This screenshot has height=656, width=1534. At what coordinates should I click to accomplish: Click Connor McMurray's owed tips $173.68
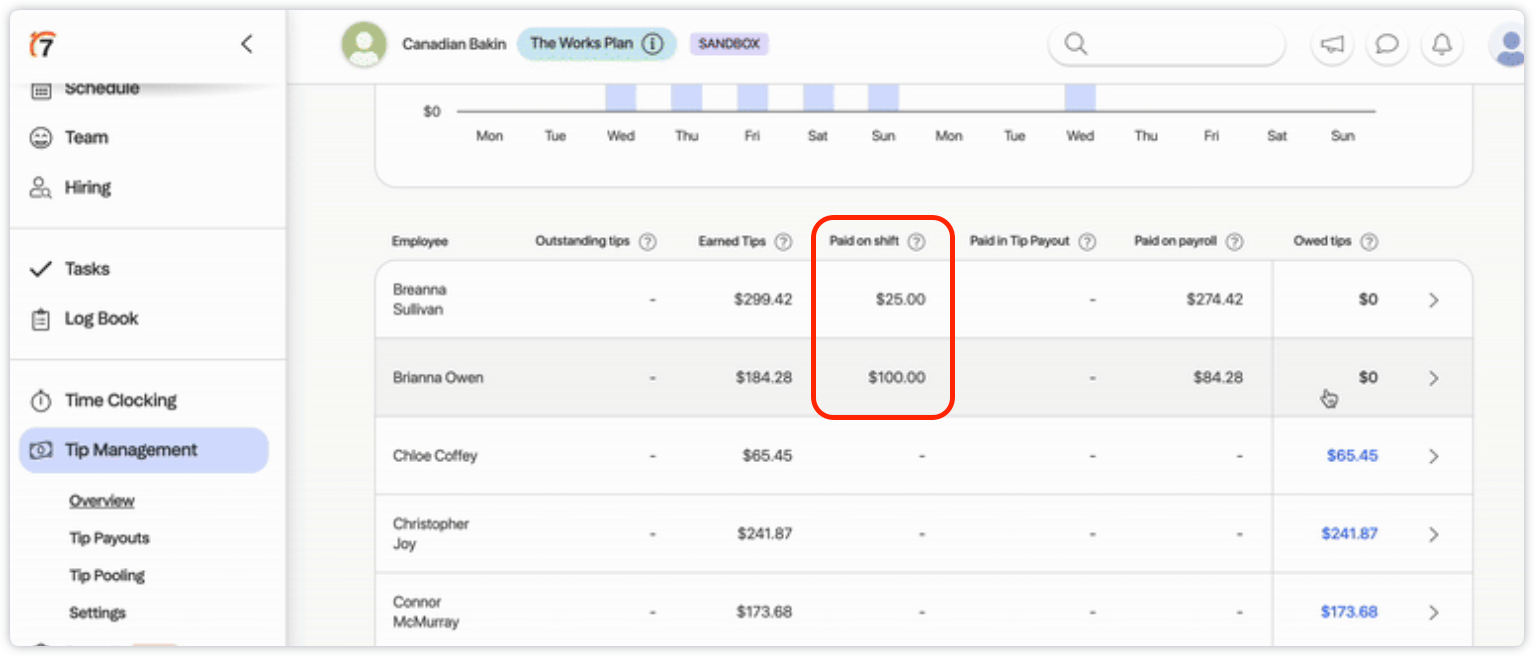click(1348, 612)
